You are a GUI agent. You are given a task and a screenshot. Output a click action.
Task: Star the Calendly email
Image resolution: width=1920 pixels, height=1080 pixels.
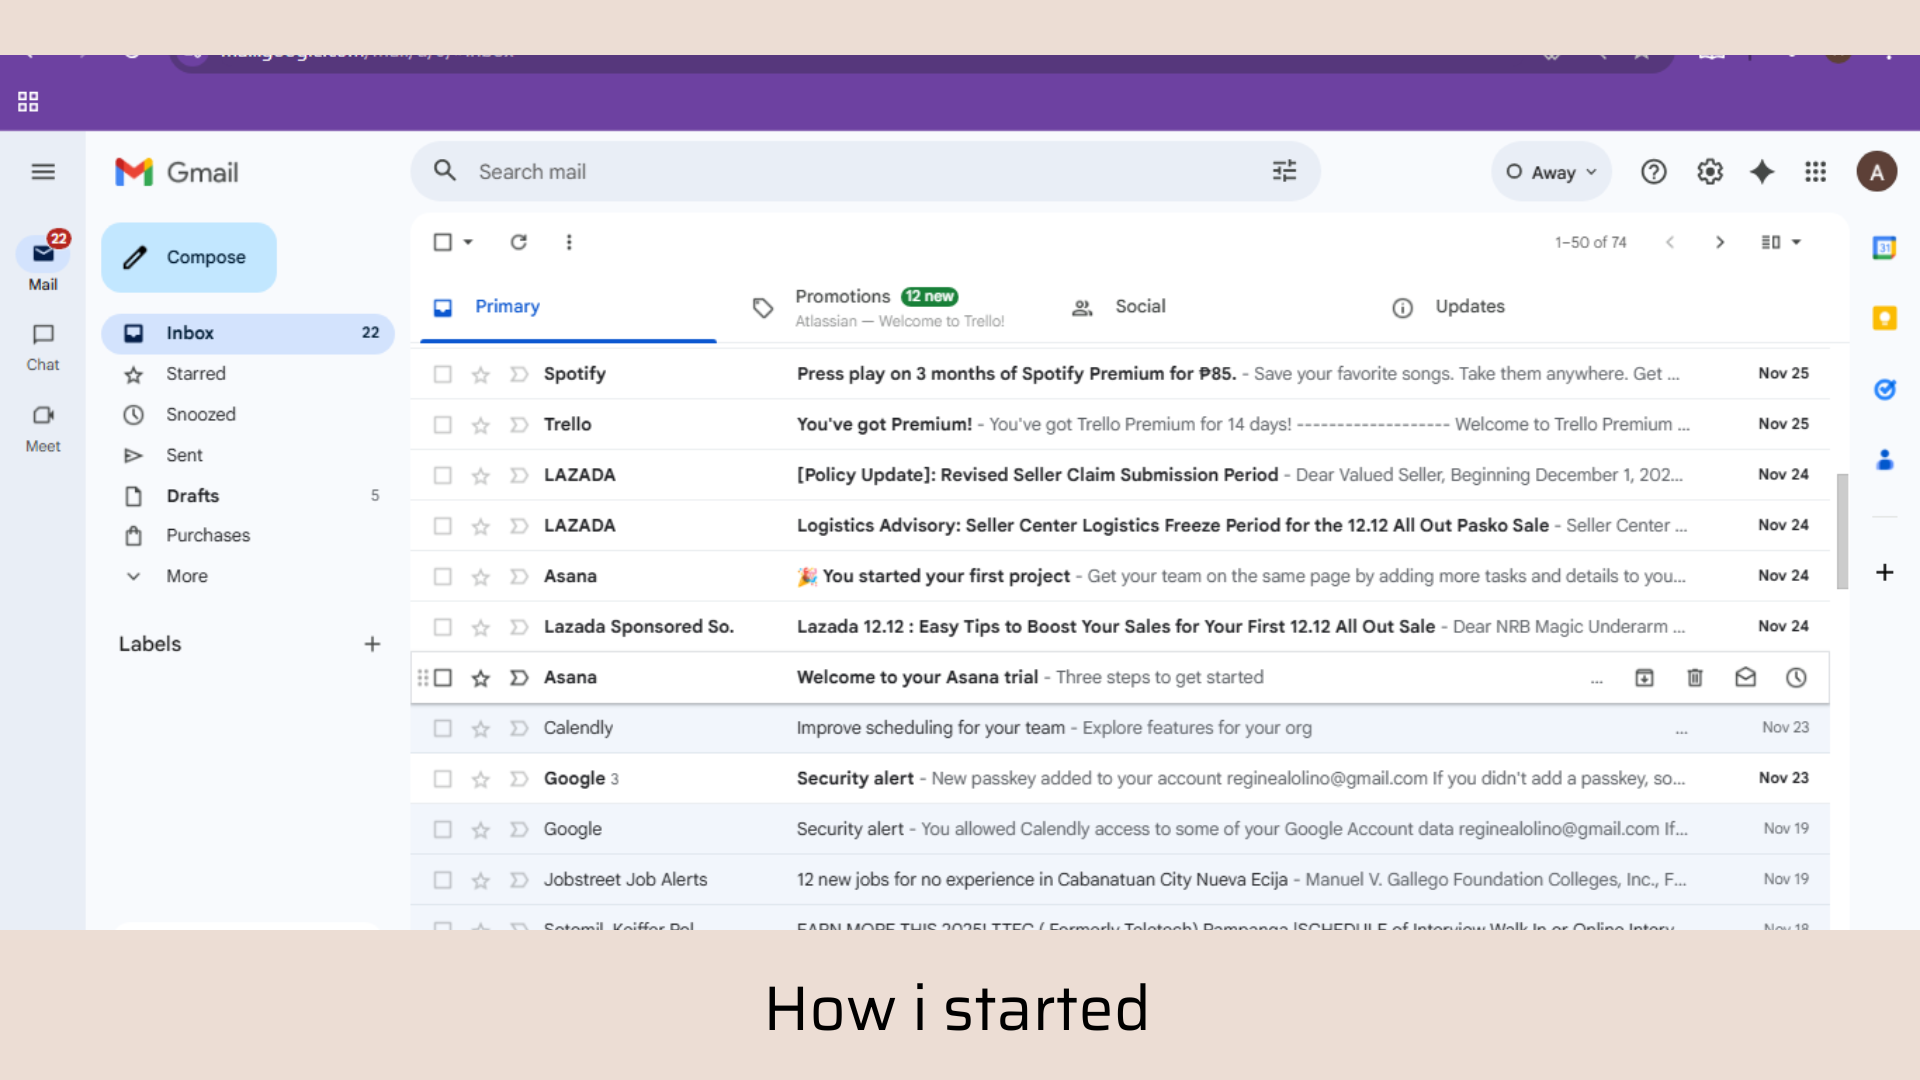tap(481, 729)
